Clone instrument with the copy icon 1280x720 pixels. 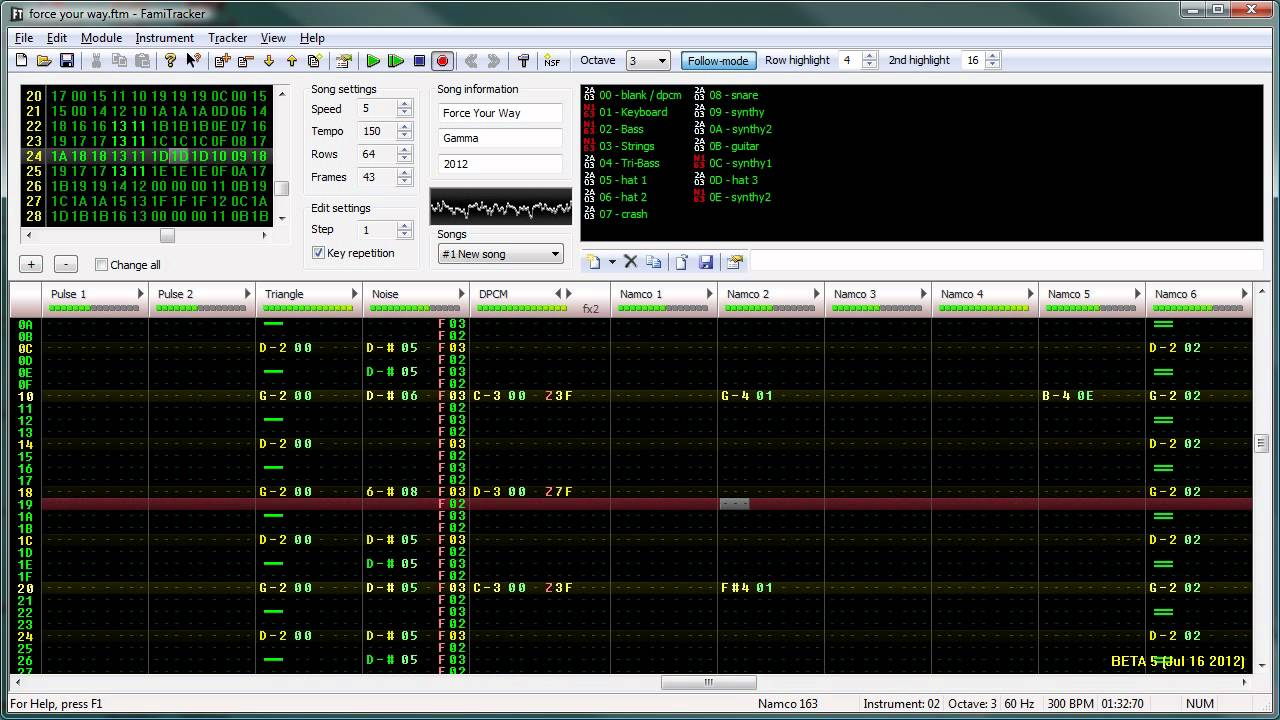[654, 262]
